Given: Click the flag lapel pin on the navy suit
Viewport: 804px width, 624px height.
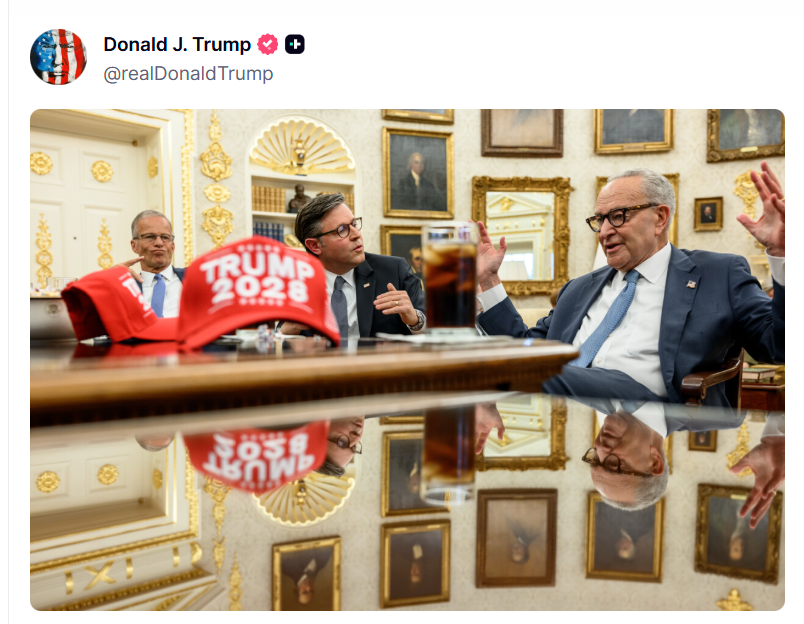Looking at the screenshot, I should coord(691,284).
